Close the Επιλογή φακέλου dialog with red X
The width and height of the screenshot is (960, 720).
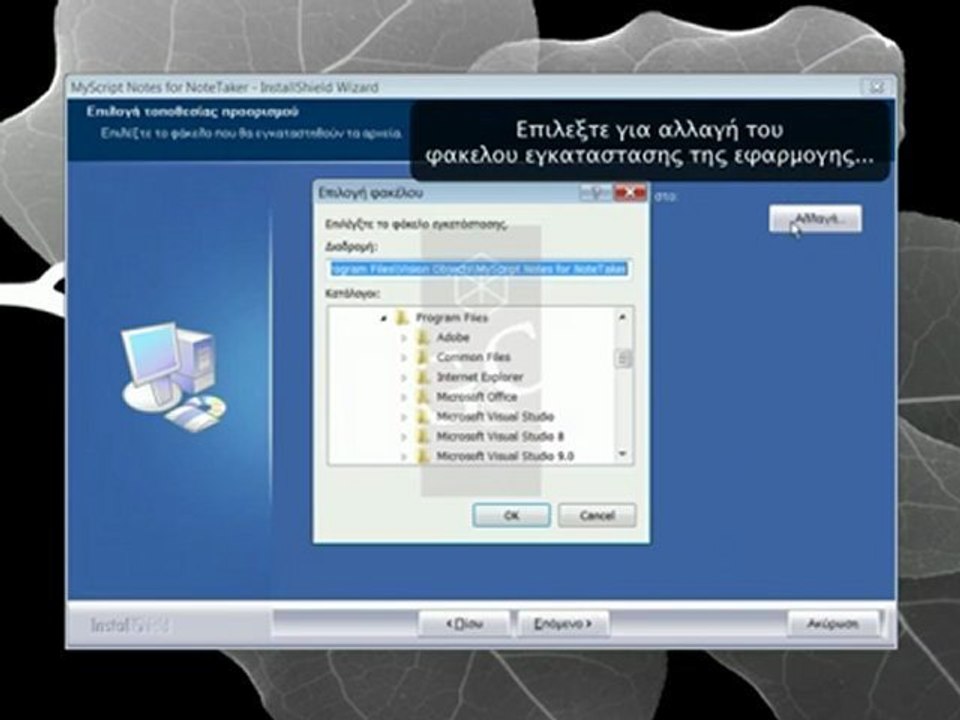point(630,193)
